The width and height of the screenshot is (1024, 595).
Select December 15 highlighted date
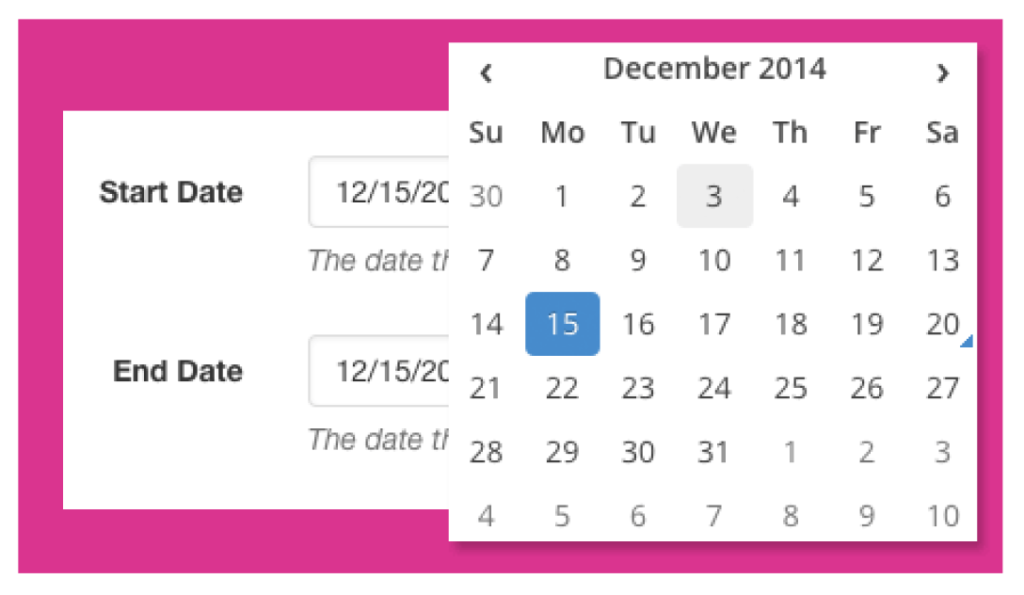coord(562,324)
